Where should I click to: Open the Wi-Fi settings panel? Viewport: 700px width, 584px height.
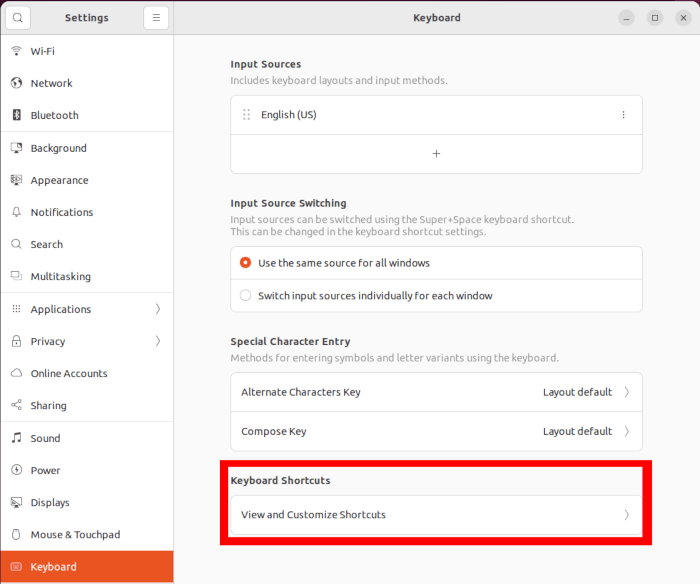pos(87,51)
